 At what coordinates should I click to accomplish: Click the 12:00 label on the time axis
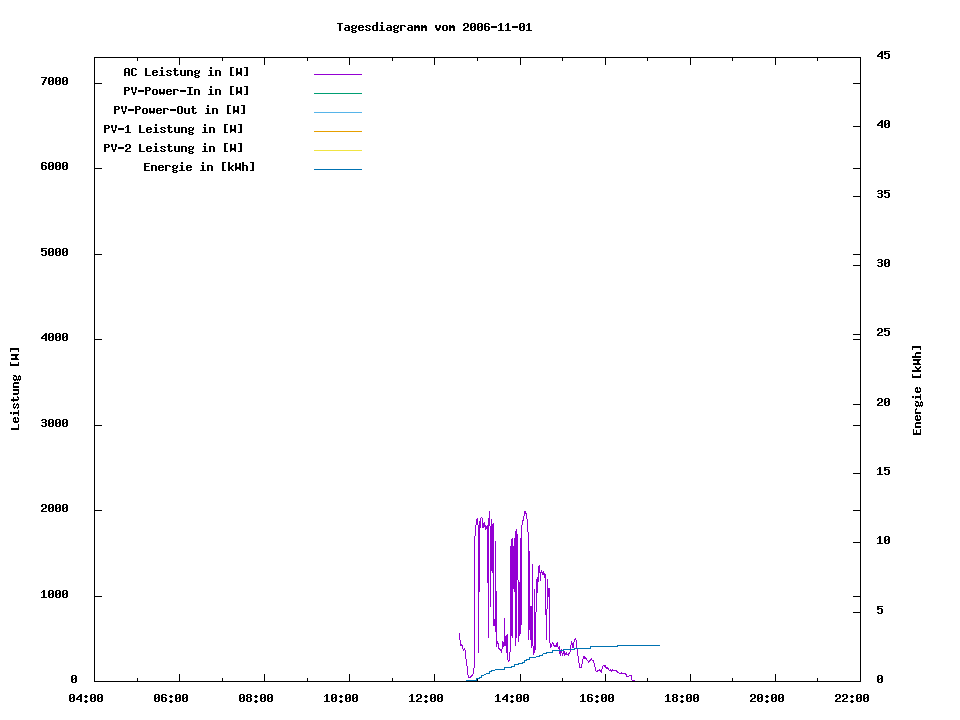coord(427,698)
